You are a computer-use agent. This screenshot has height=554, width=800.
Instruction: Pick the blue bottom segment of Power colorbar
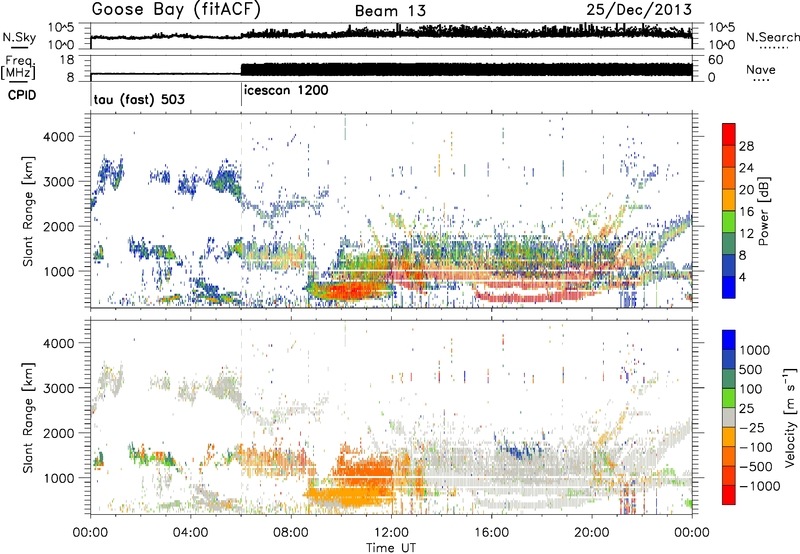[729, 287]
